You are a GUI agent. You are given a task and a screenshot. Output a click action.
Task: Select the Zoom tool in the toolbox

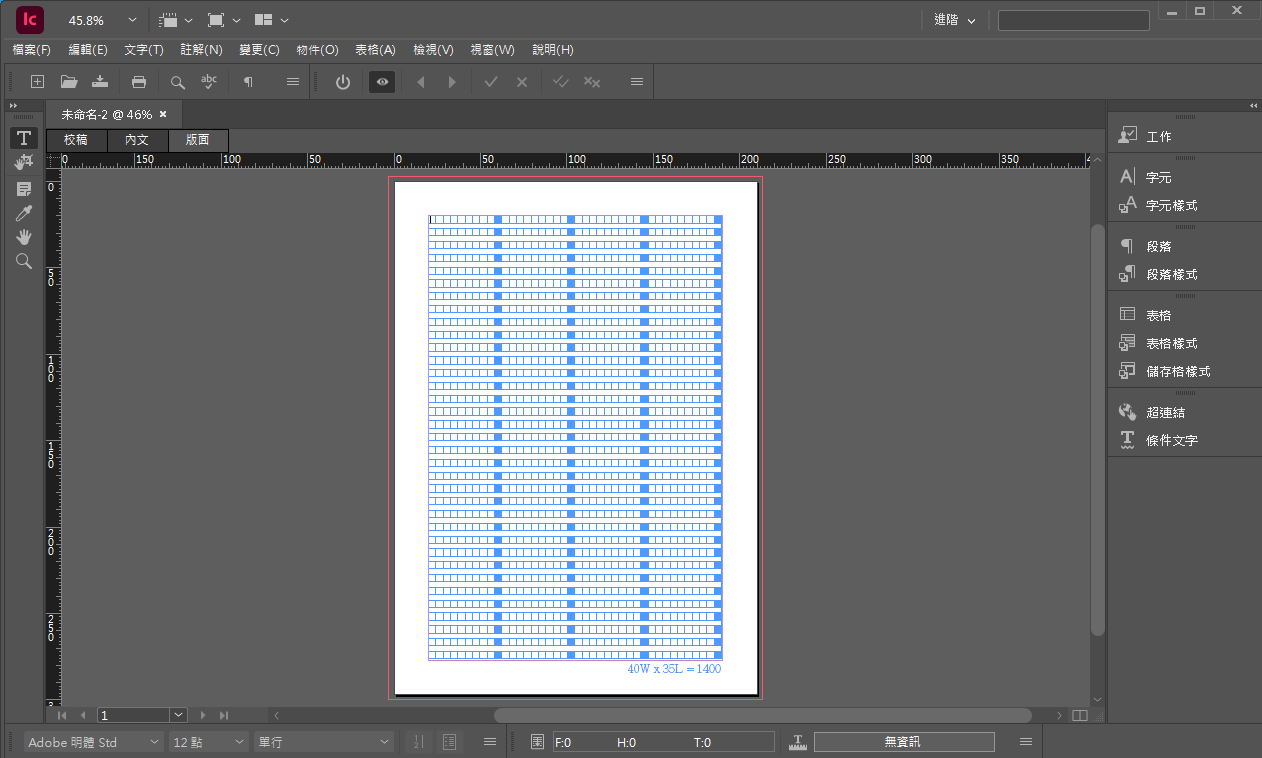[x=24, y=261]
